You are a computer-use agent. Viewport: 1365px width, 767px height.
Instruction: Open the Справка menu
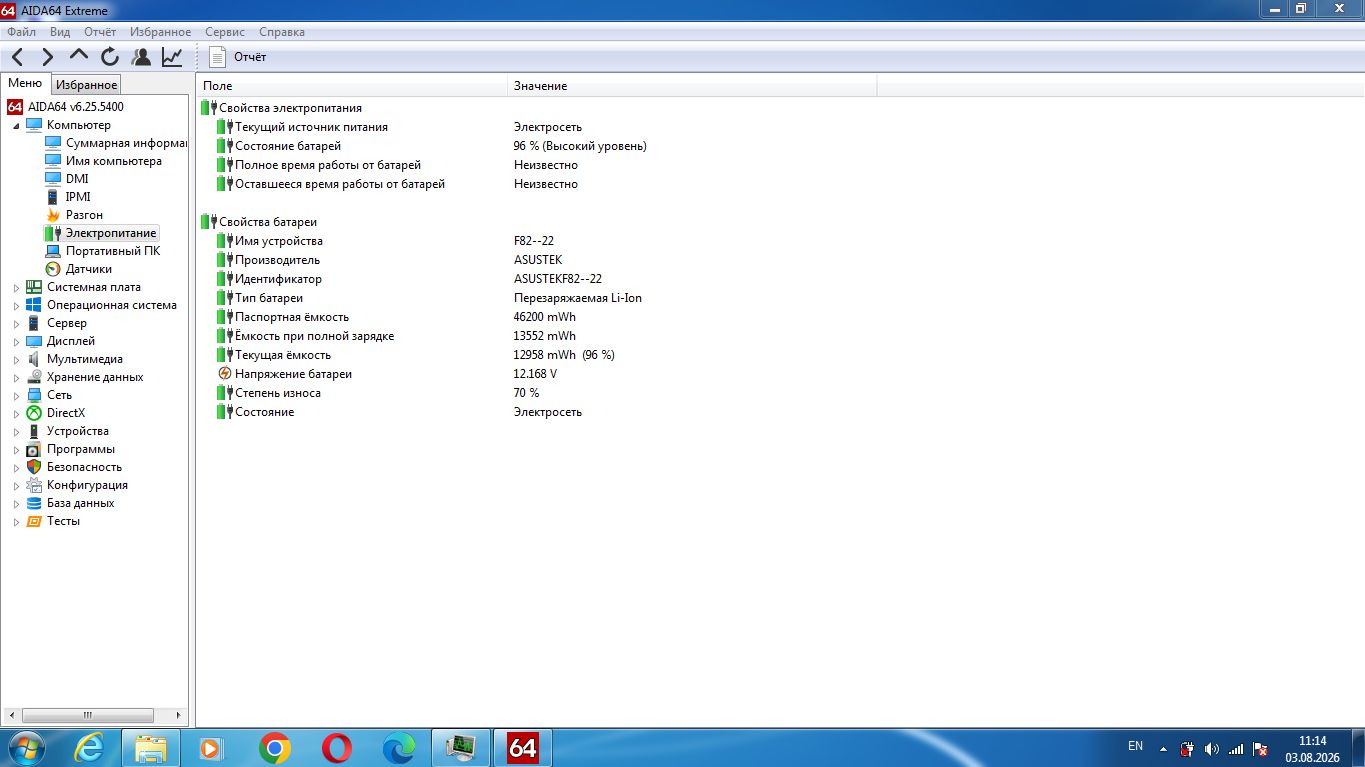tap(282, 32)
